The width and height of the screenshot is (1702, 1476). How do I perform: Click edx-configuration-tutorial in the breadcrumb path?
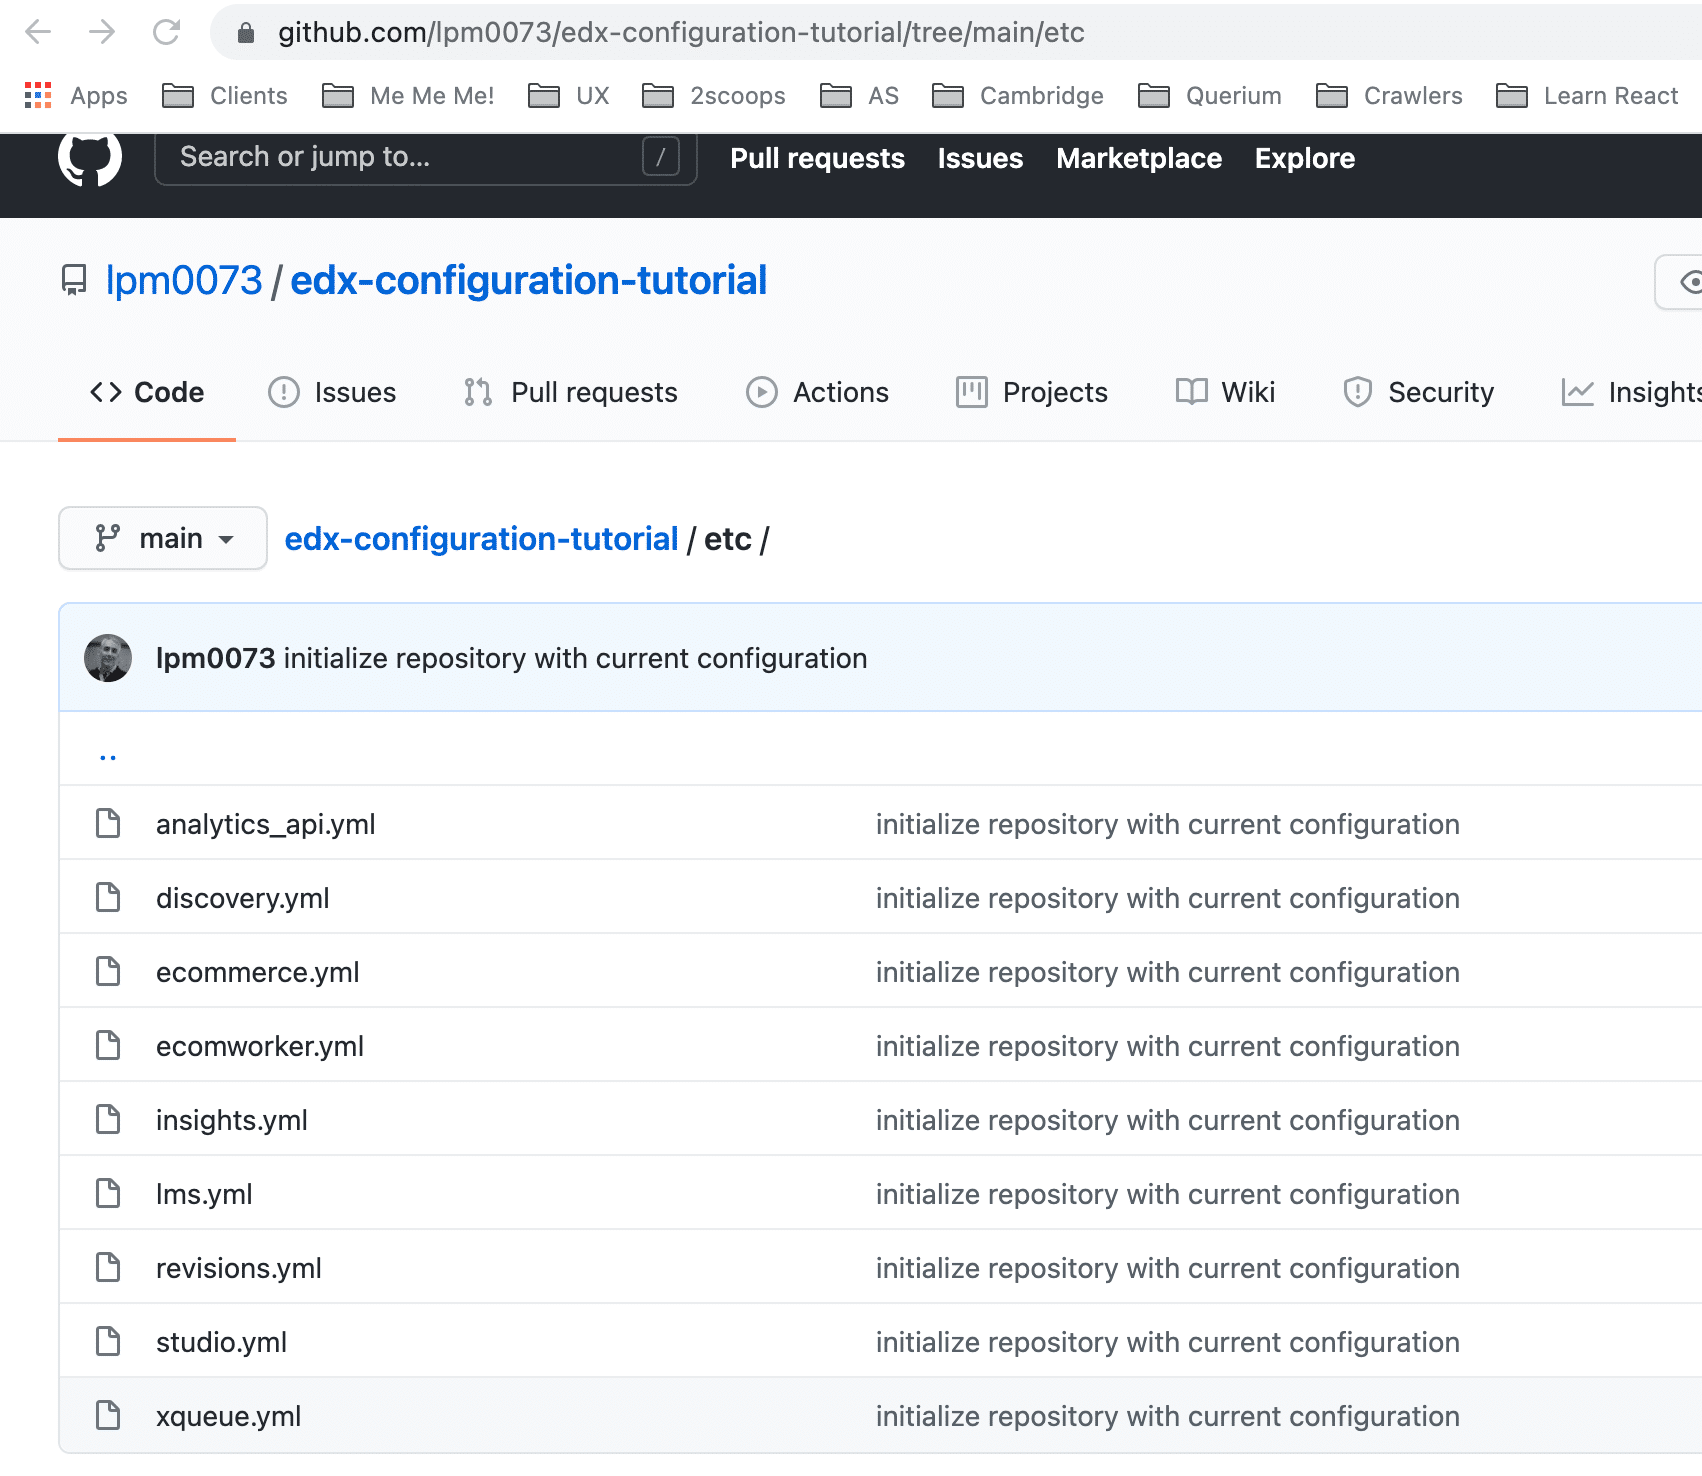(x=481, y=539)
